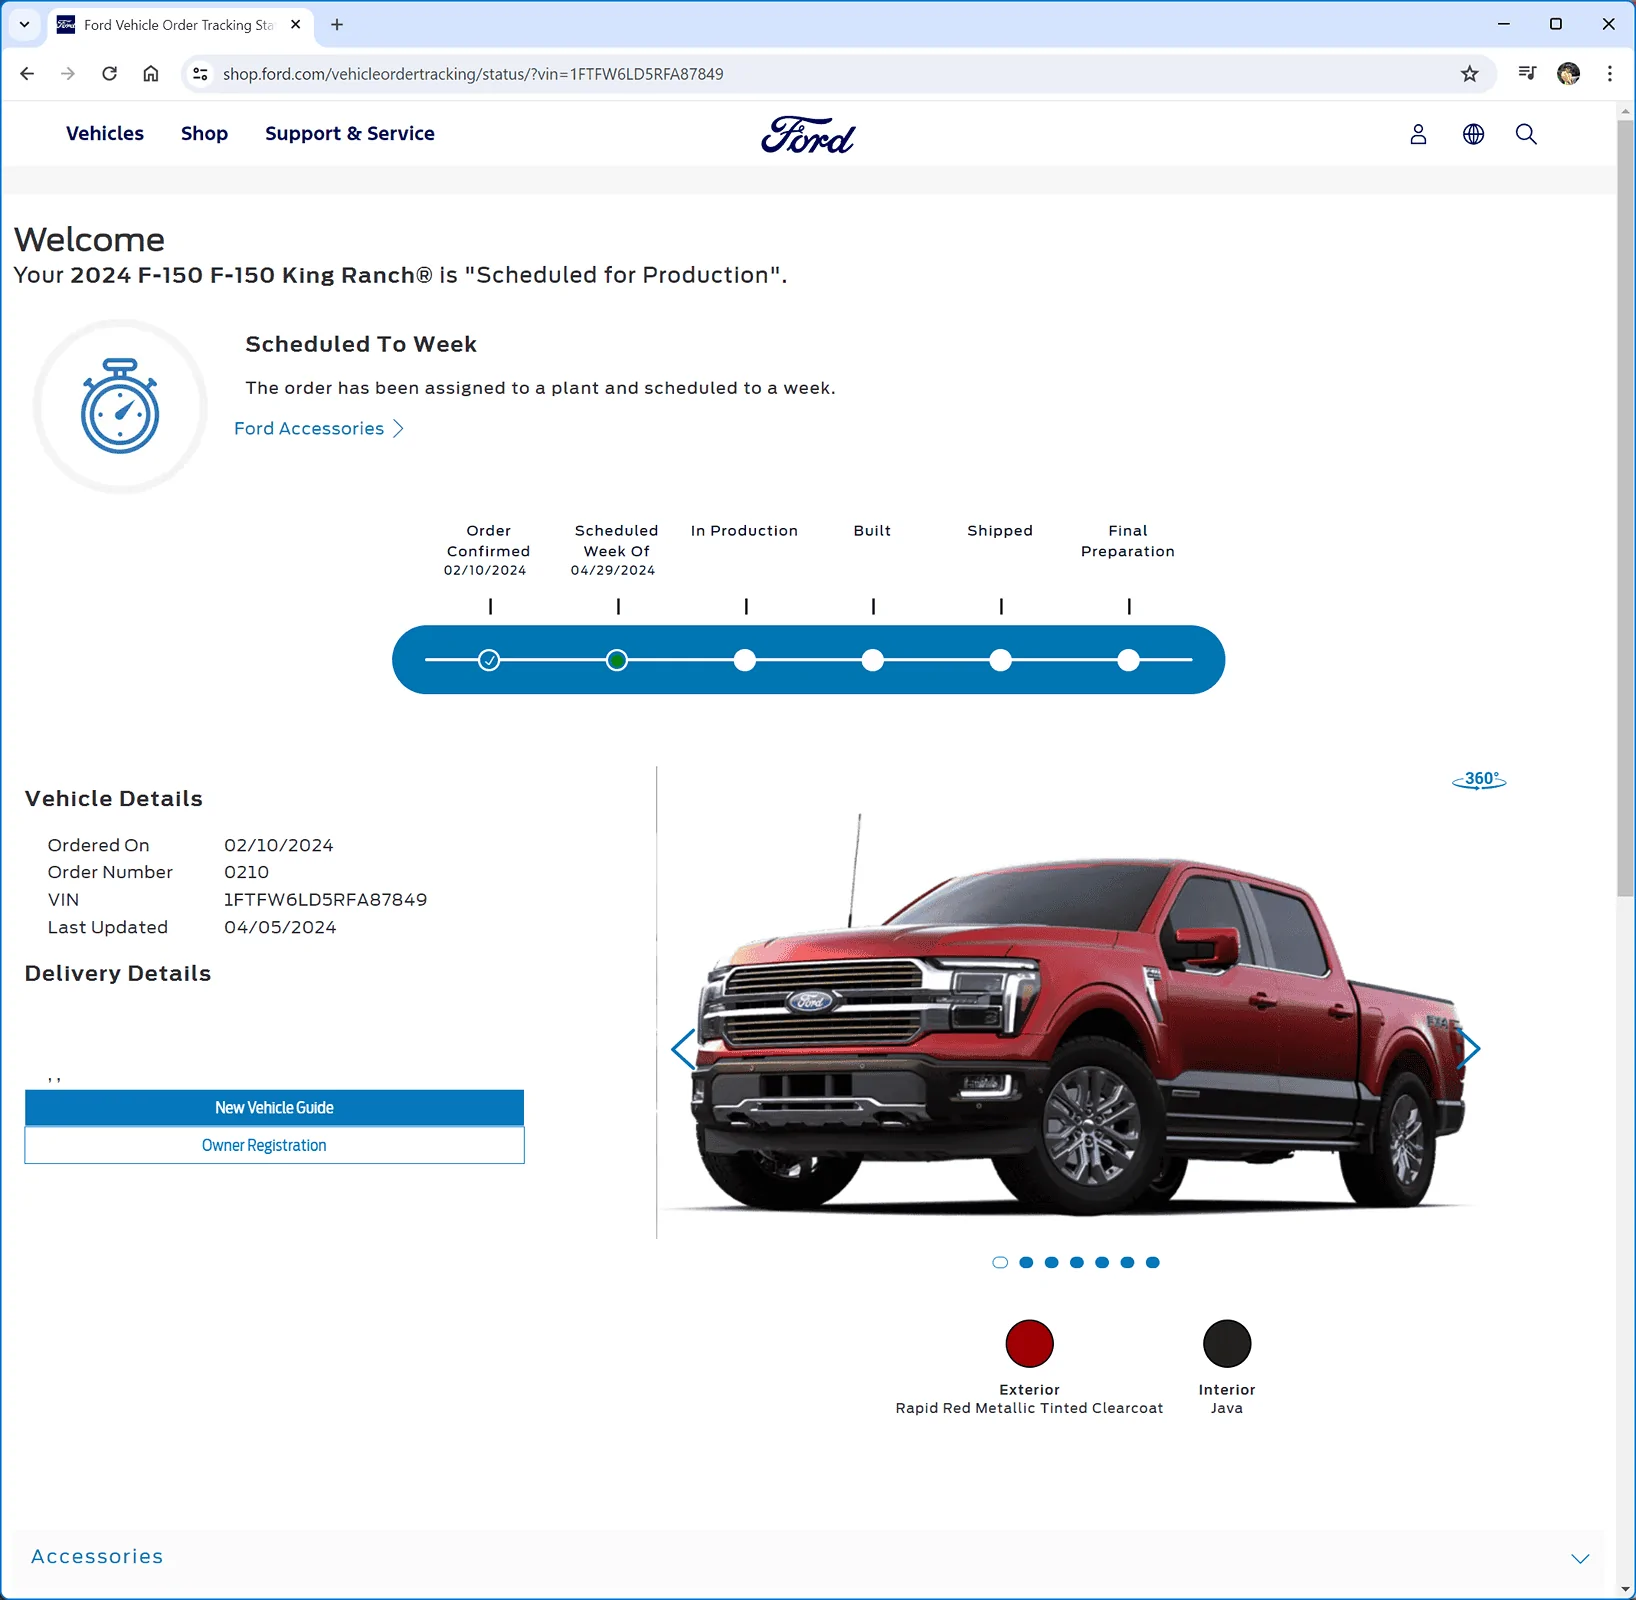Select the second carousel image dot
This screenshot has width=1636, height=1600.
1026,1263
